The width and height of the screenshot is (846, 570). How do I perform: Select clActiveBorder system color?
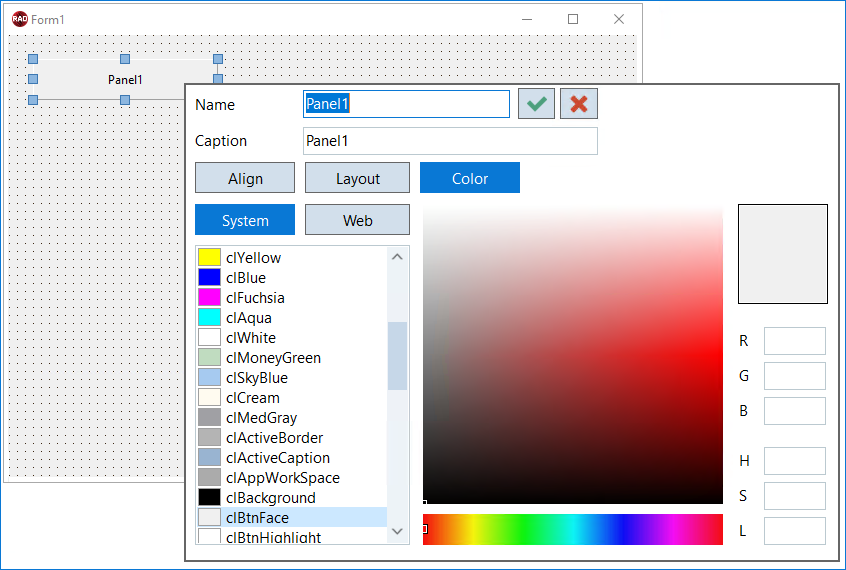point(292,437)
